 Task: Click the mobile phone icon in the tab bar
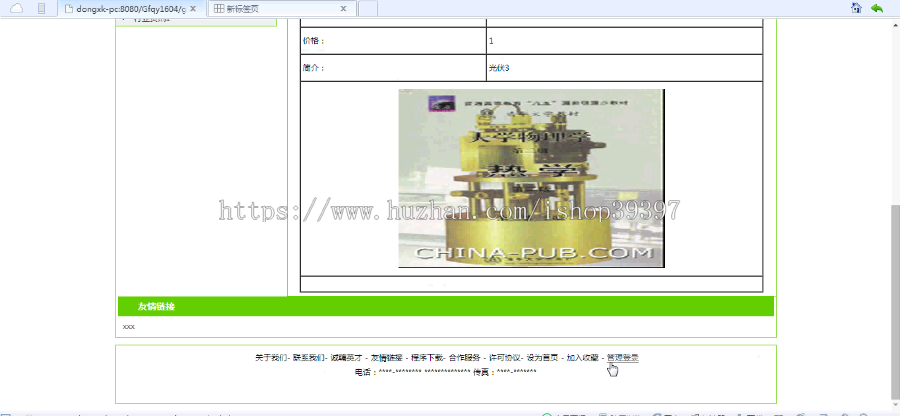41,8
